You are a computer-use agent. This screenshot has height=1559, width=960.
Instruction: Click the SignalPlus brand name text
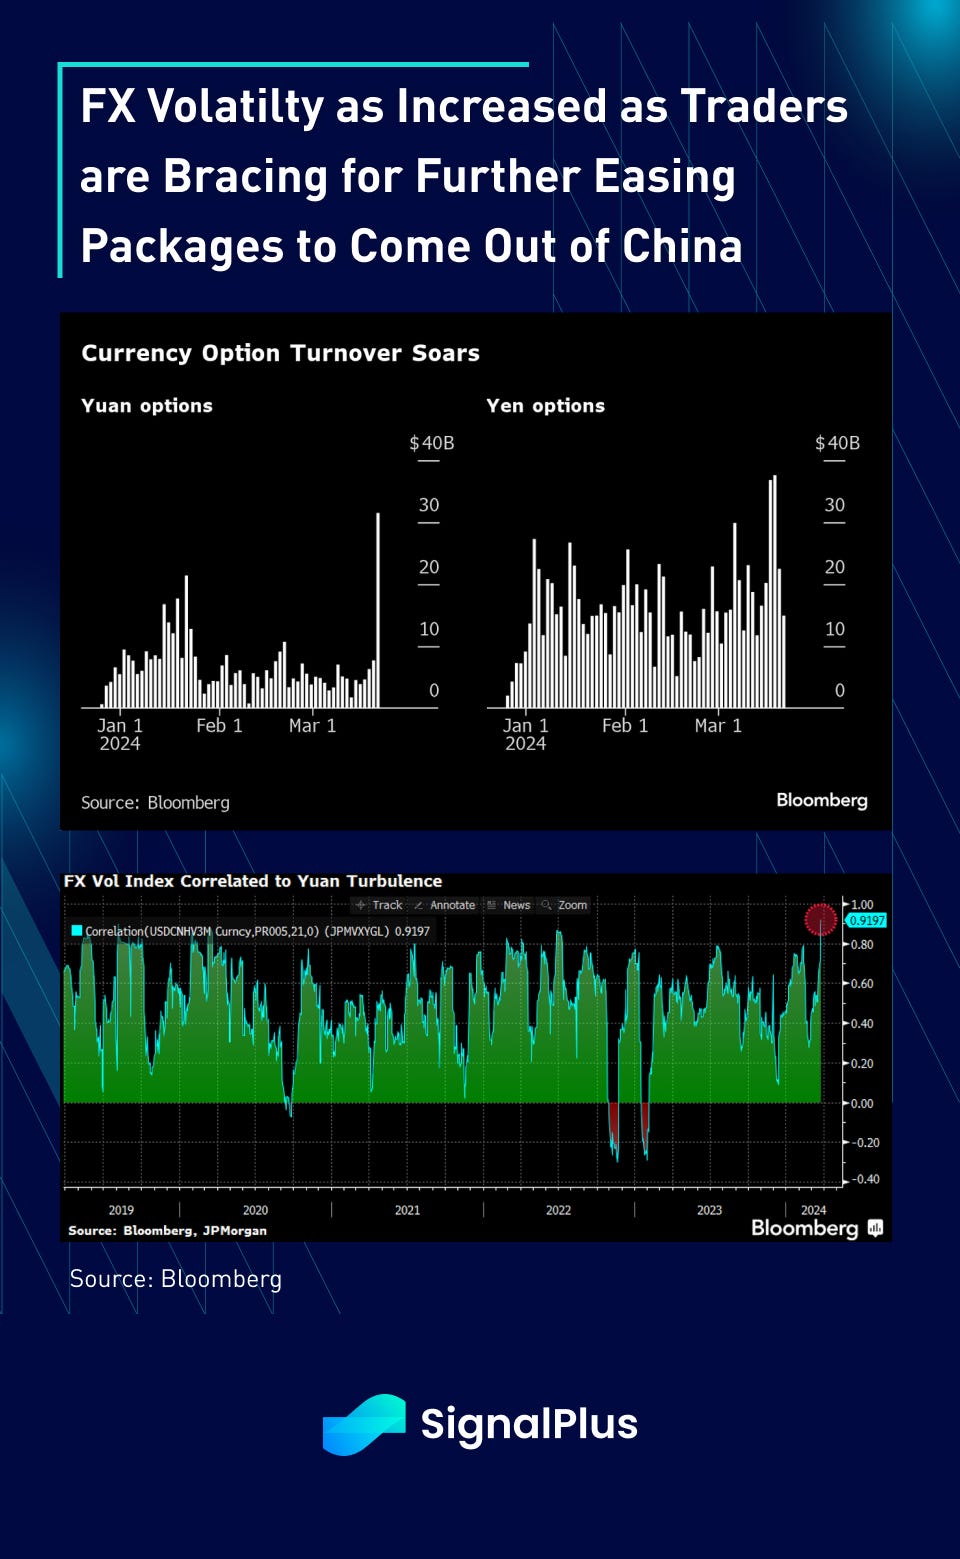pyautogui.click(x=529, y=1424)
